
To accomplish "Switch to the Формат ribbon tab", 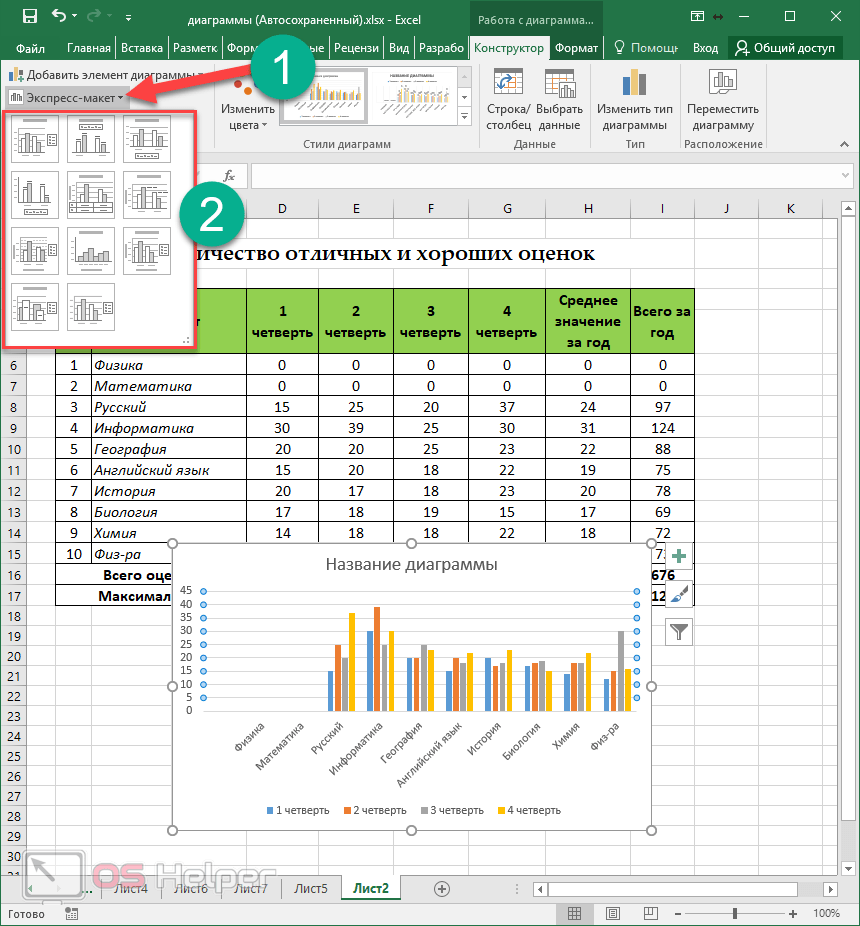I will coord(576,48).
